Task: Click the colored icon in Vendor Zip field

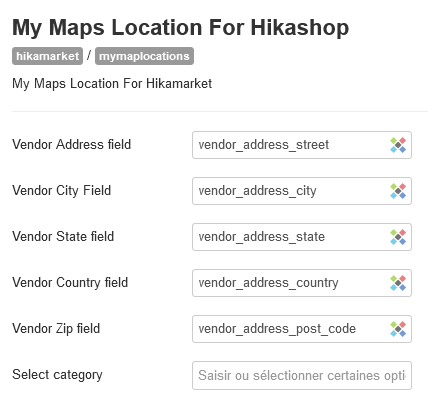Action: coord(398,329)
